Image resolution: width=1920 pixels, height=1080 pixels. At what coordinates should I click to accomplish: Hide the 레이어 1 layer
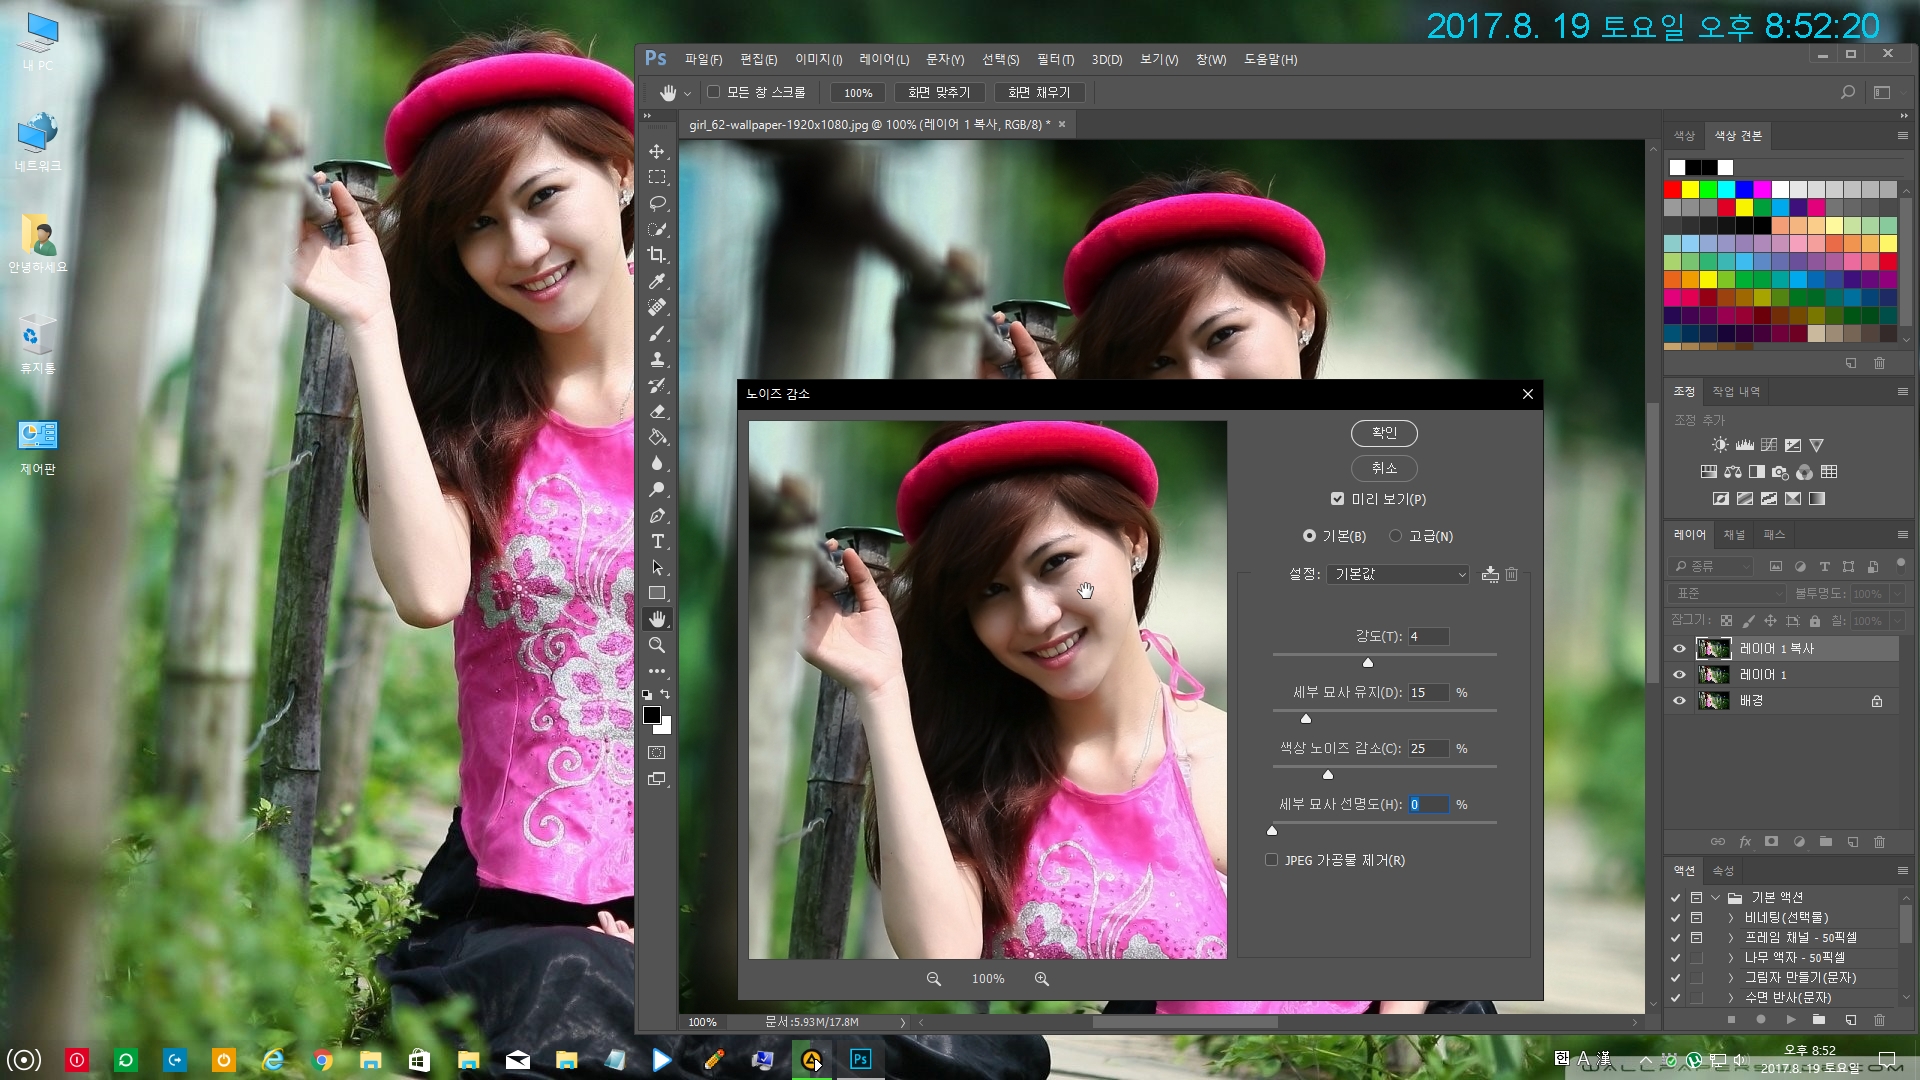(x=1679, y=675)
